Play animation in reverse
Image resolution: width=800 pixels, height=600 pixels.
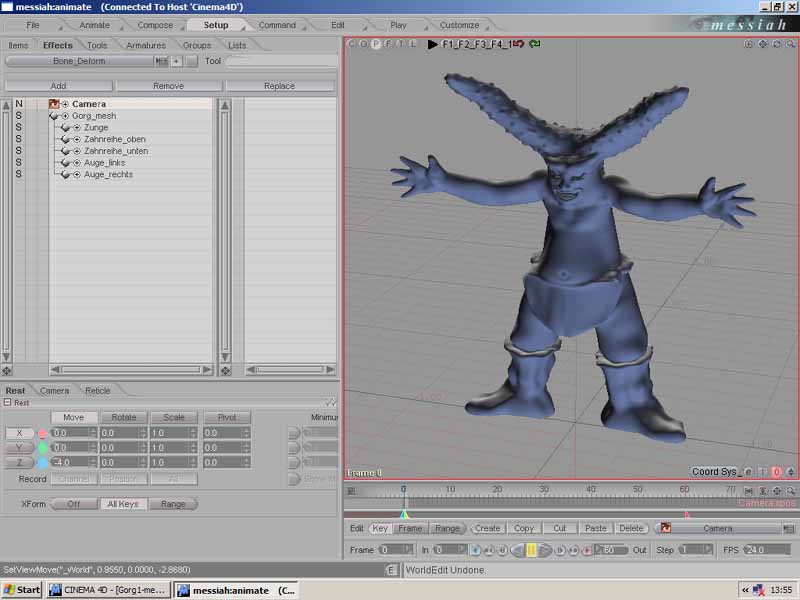[x=517, y=550]
